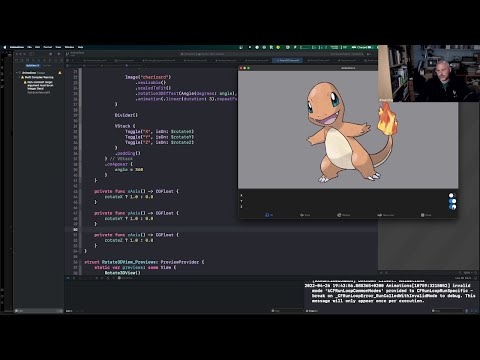Open the Source Control navigator icon
The image size is (480, 360).
tap(23, 60)
